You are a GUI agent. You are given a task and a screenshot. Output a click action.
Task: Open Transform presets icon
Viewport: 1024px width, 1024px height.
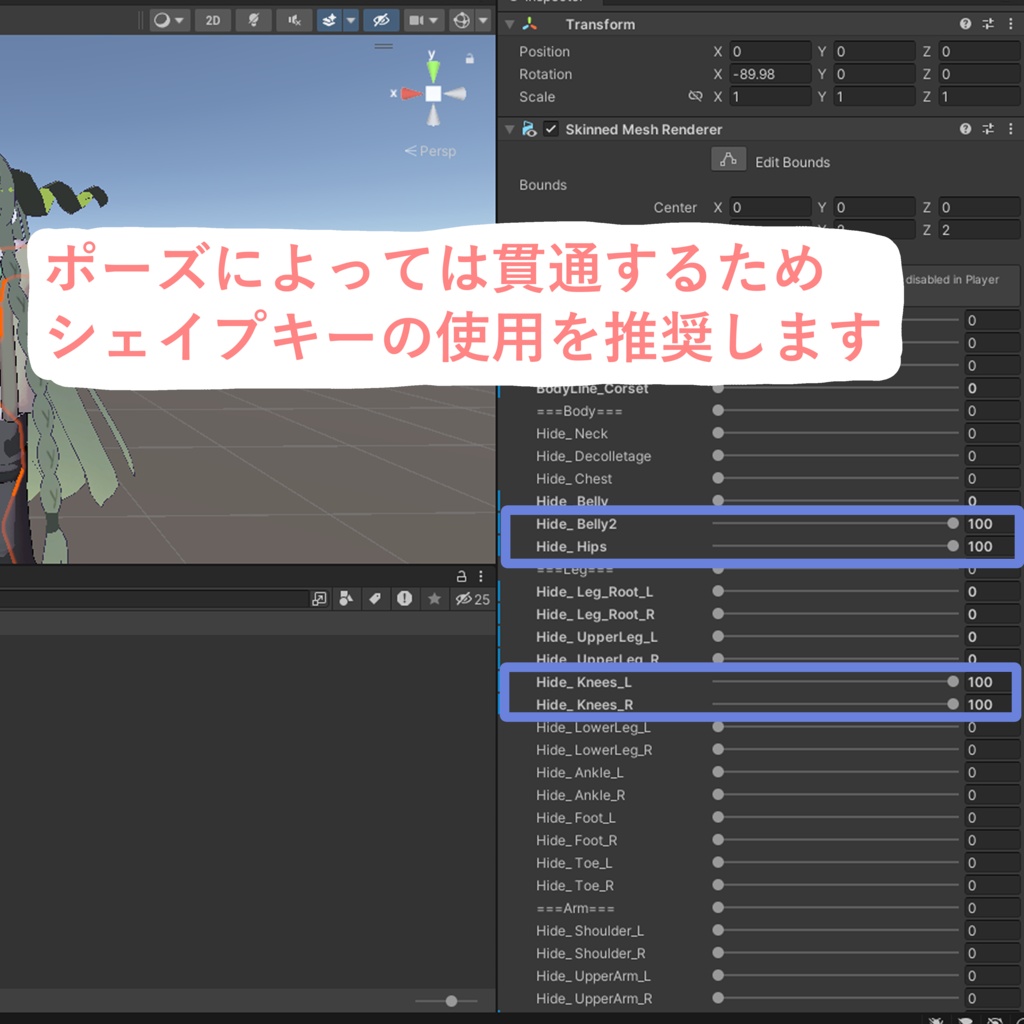(x=988, y=24)
